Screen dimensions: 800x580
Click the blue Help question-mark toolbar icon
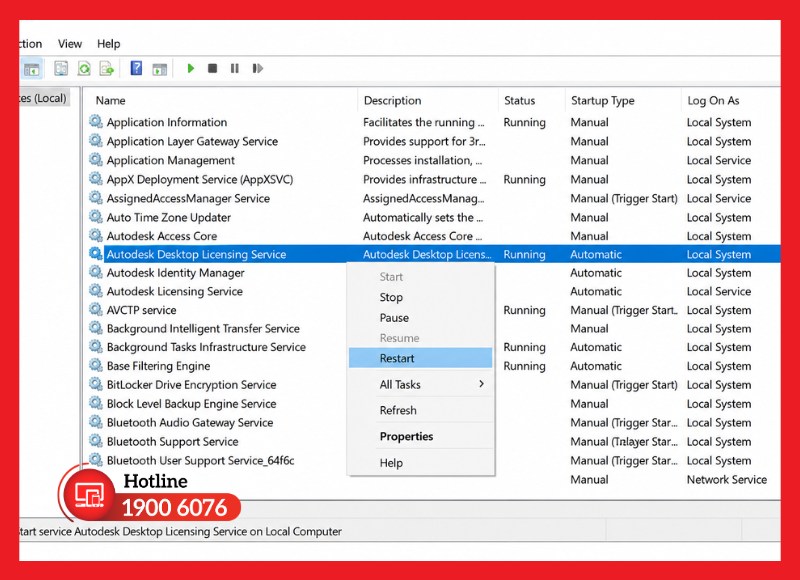pos(136,68)
